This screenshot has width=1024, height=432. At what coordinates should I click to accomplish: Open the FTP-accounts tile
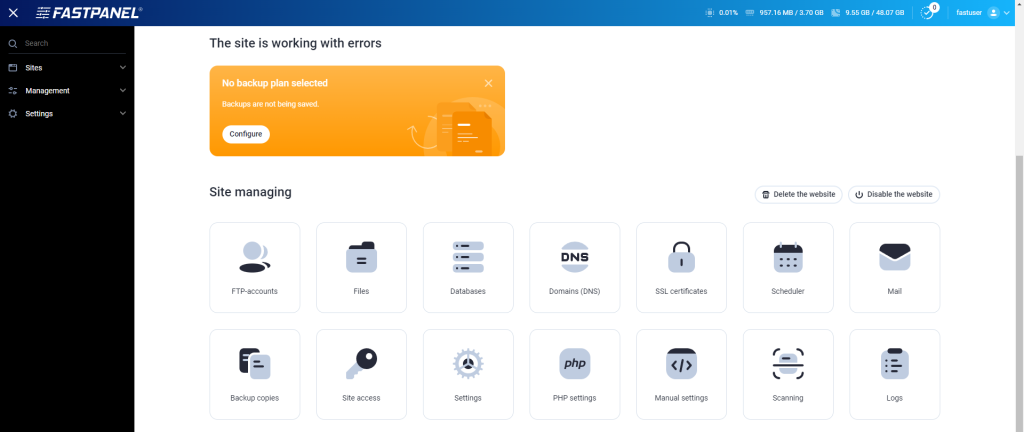pyautogui.click(x=254, y=266)
